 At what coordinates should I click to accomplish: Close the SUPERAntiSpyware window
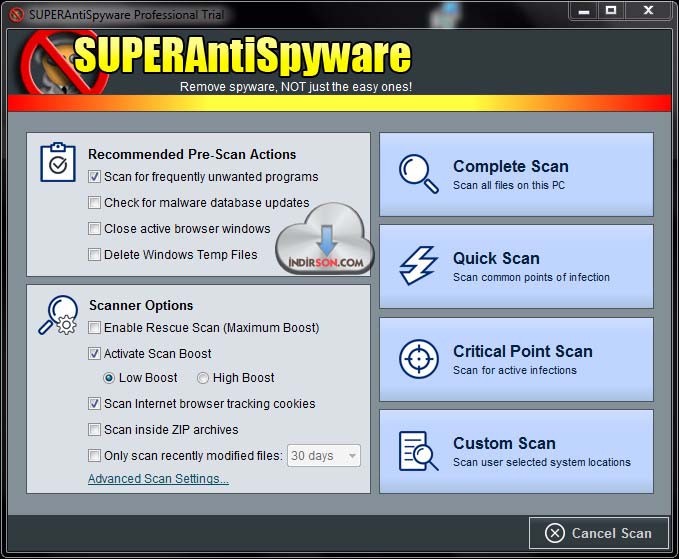click(x=648, y=10)
